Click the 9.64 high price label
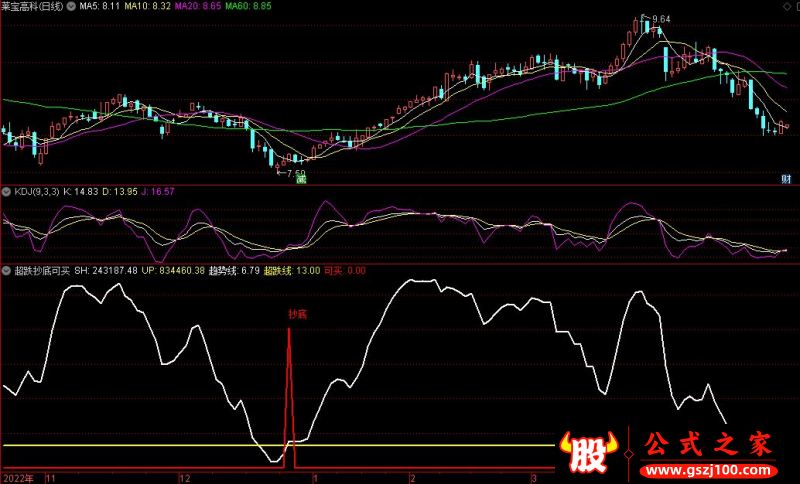The height and width of the screenshot is (484, 800). pyautogui.click(x=661, y=19)
